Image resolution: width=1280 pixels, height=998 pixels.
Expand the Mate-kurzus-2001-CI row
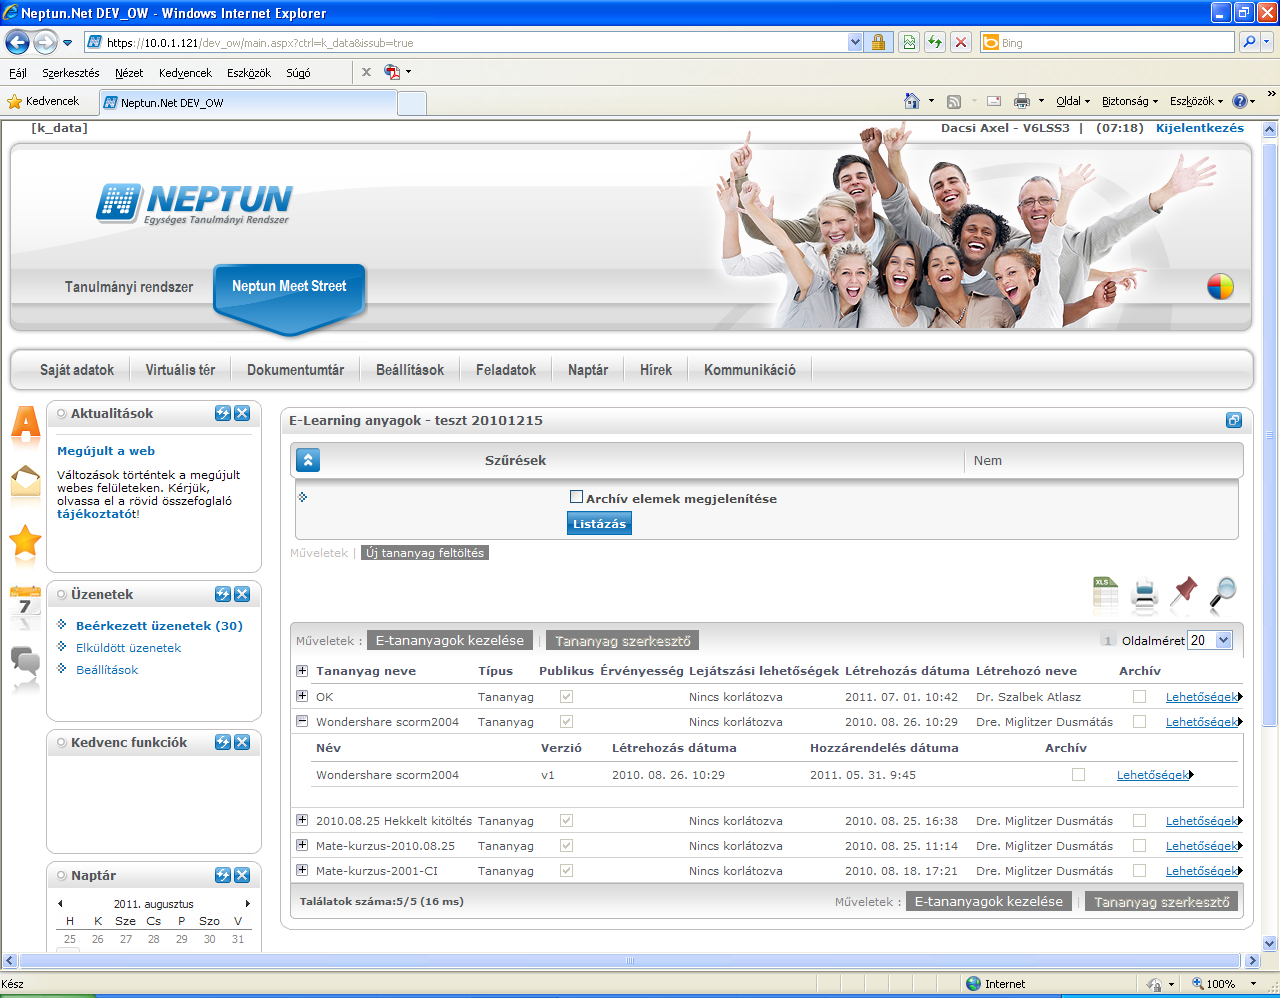[302, 870]
